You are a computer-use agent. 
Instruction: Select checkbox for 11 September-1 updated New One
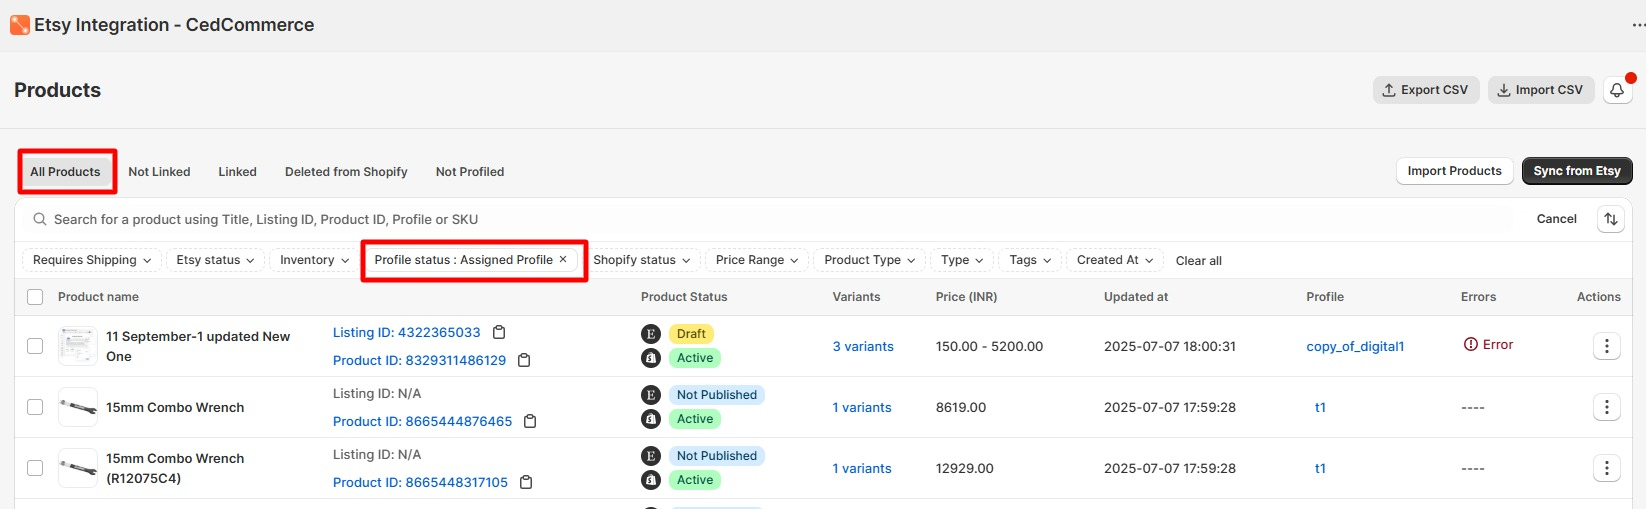coord(35,346)
